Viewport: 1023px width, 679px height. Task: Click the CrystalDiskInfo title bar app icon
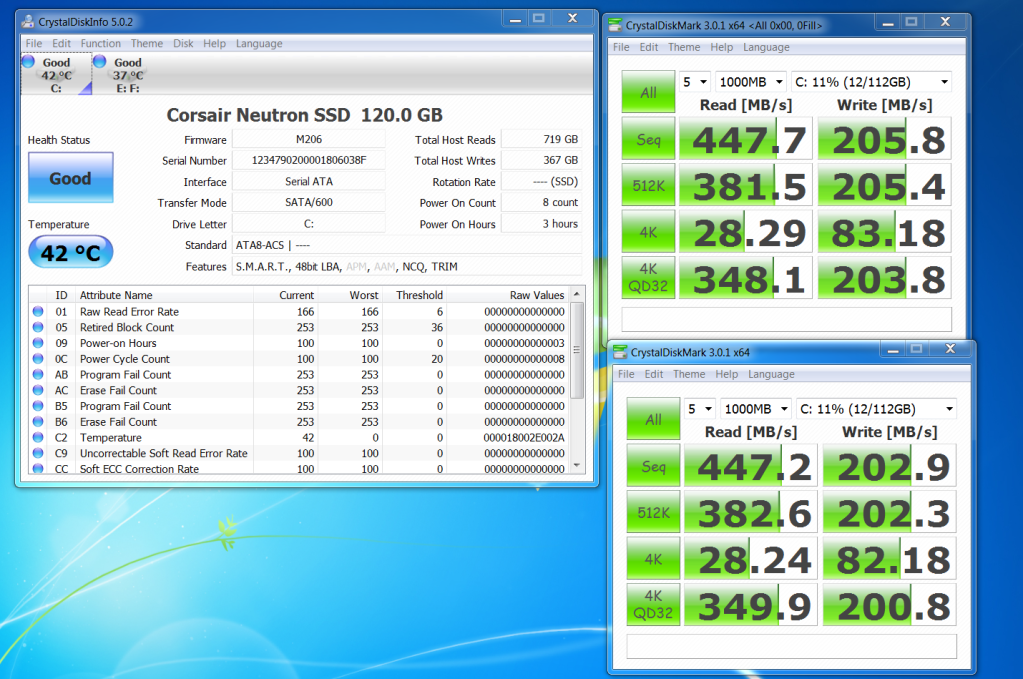coord(28,22)
